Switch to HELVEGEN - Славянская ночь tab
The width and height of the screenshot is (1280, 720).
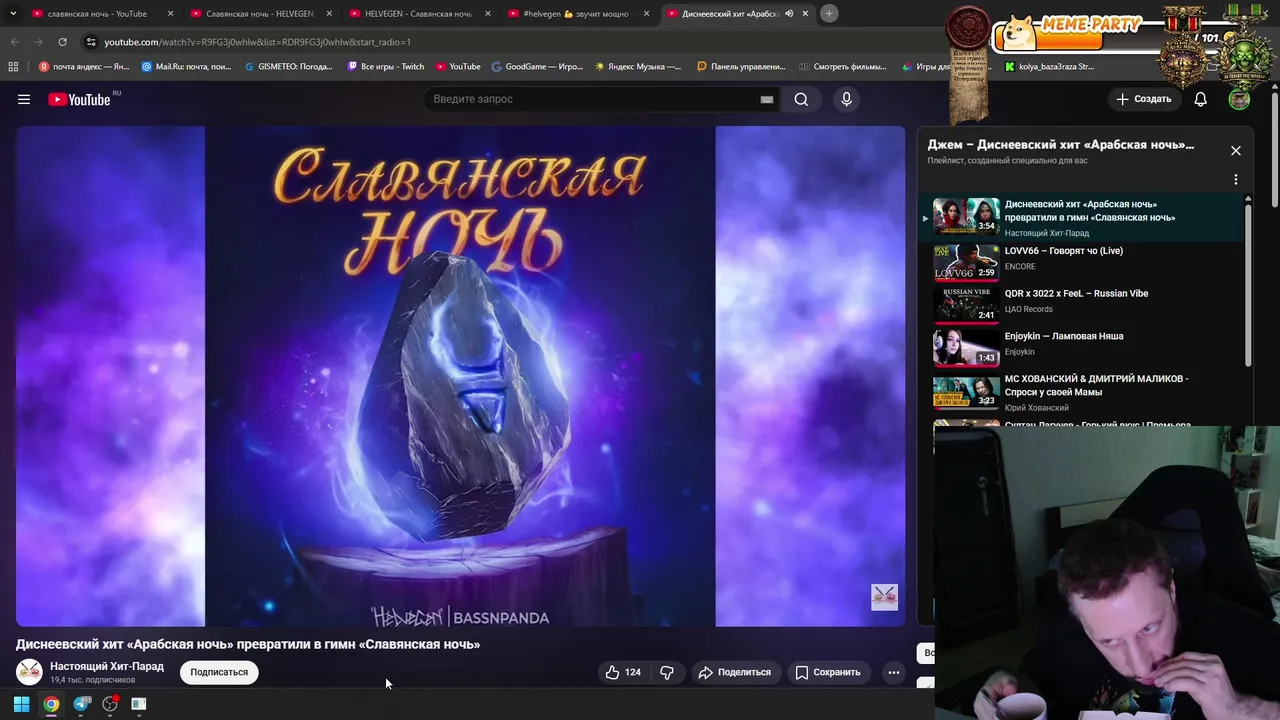tap(418, 14)
